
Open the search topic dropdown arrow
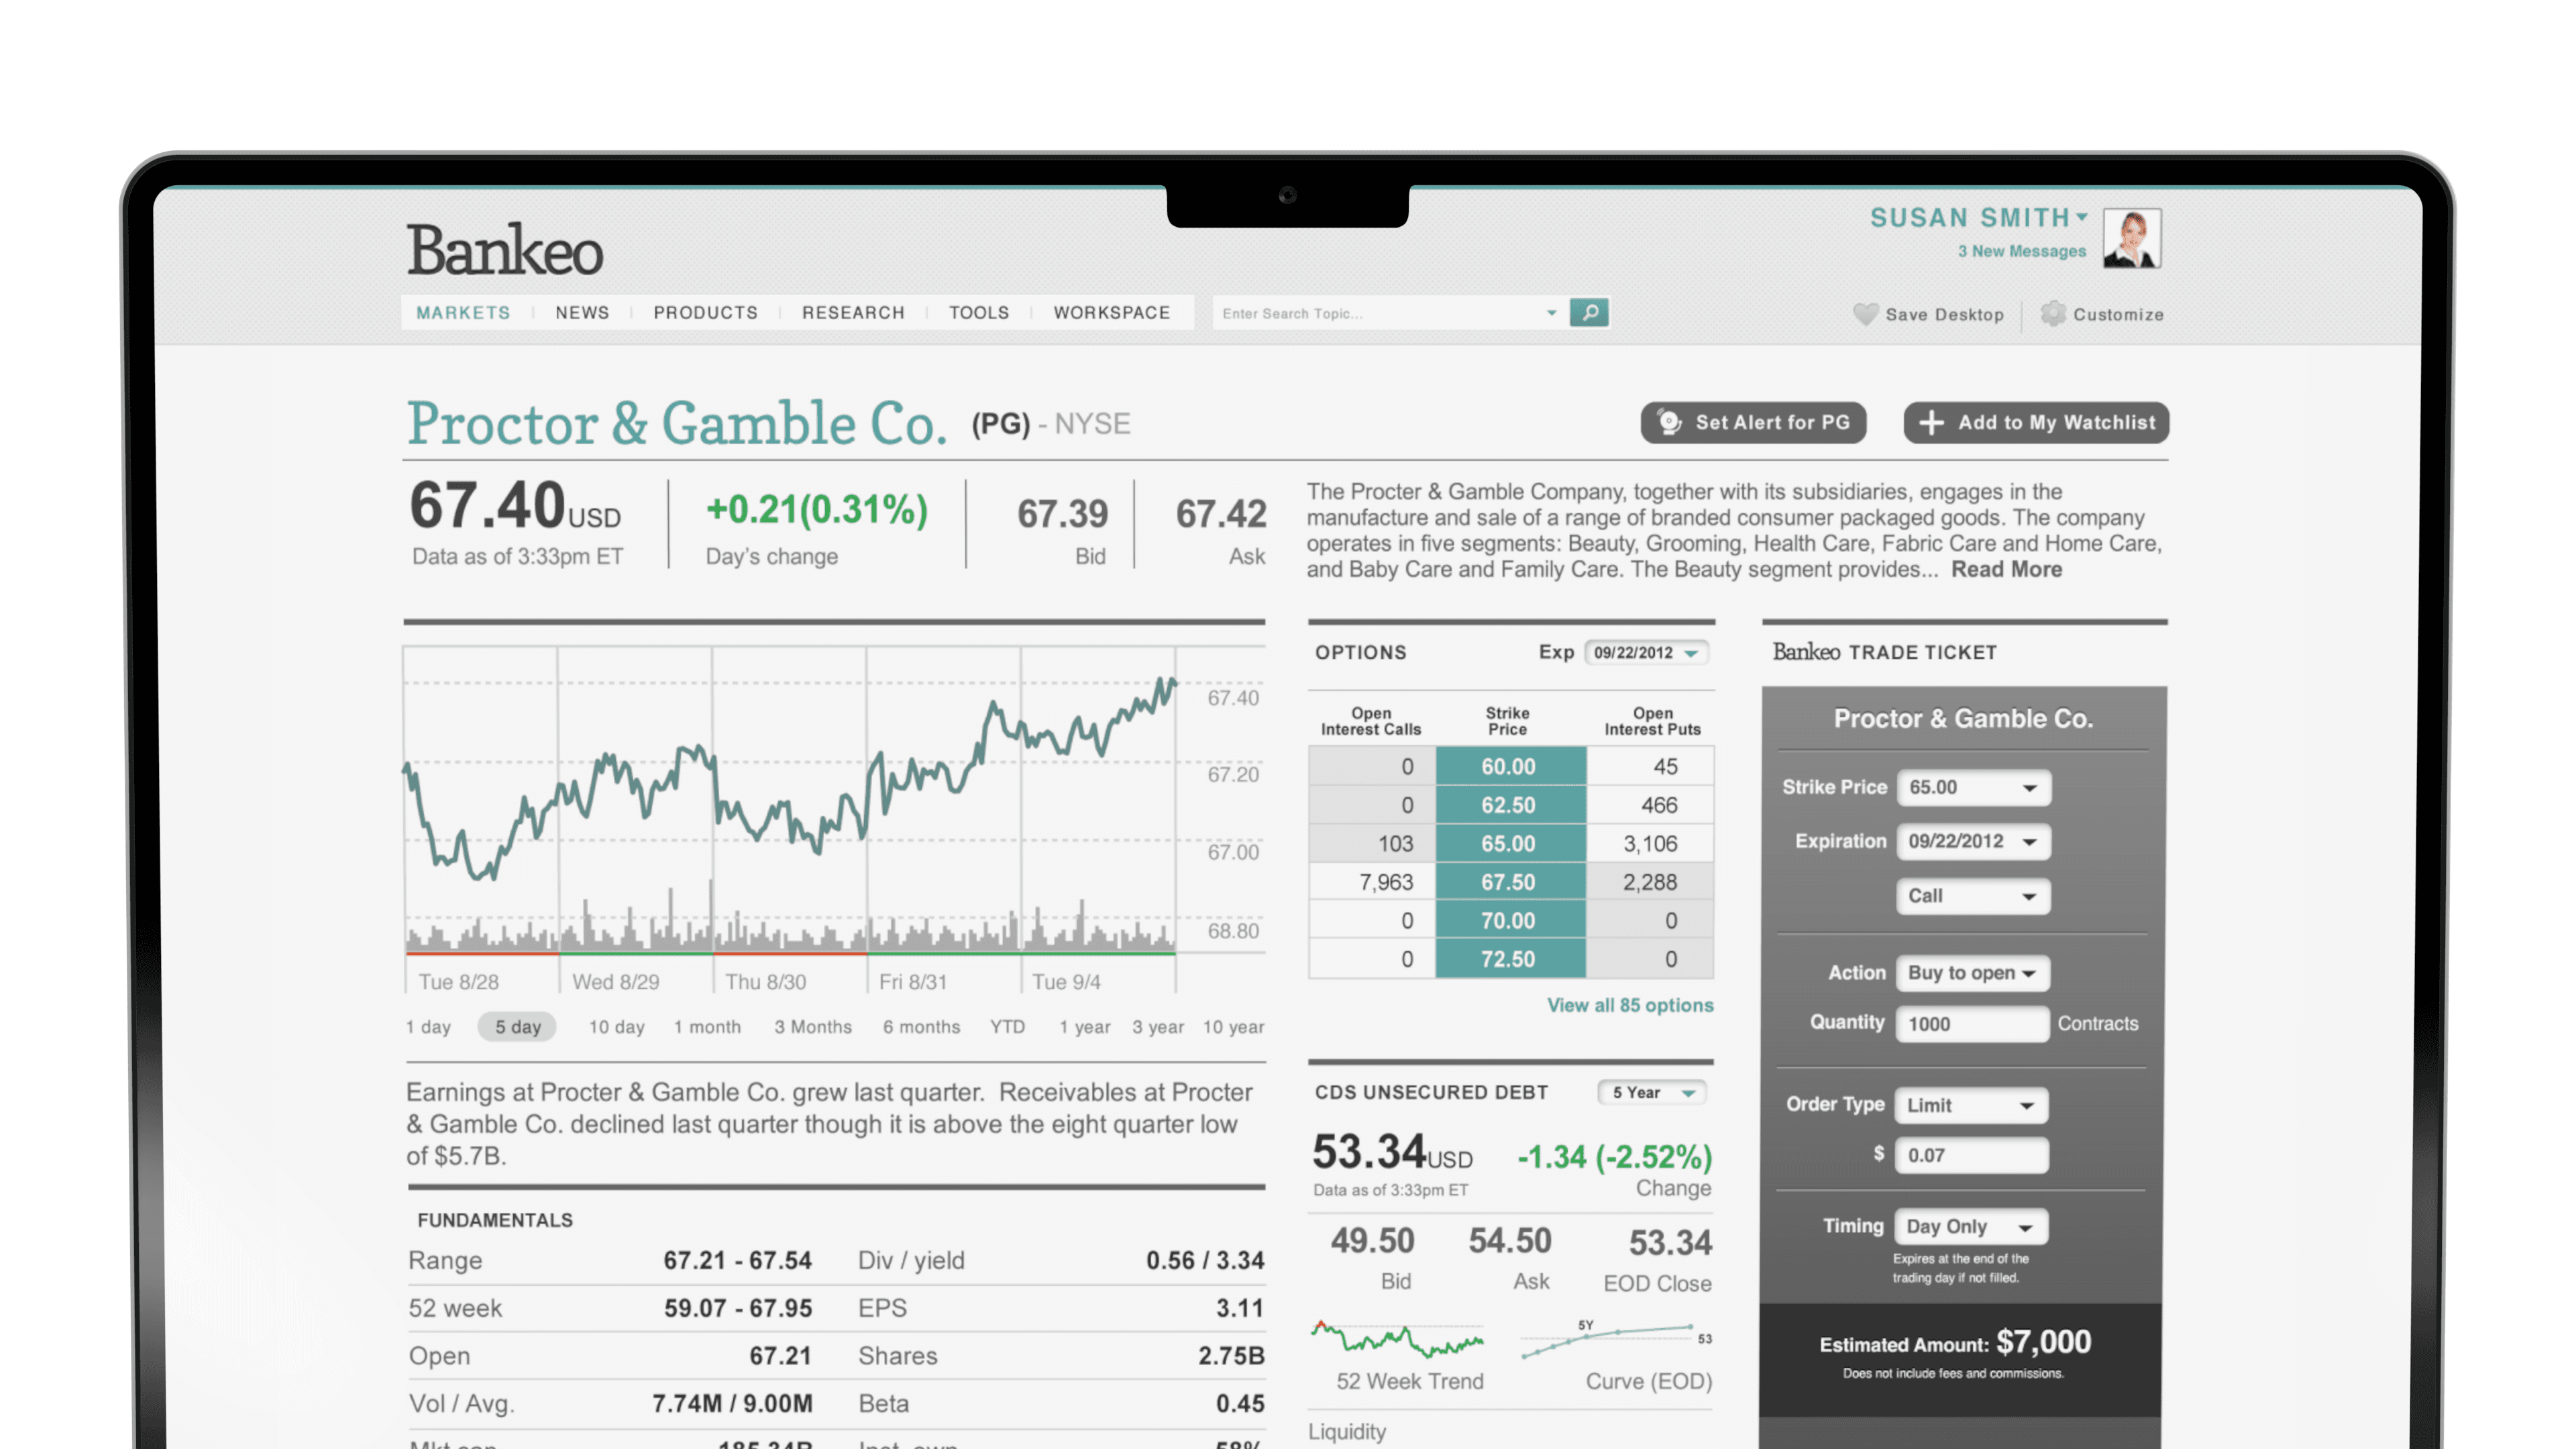coord(1551,313)
